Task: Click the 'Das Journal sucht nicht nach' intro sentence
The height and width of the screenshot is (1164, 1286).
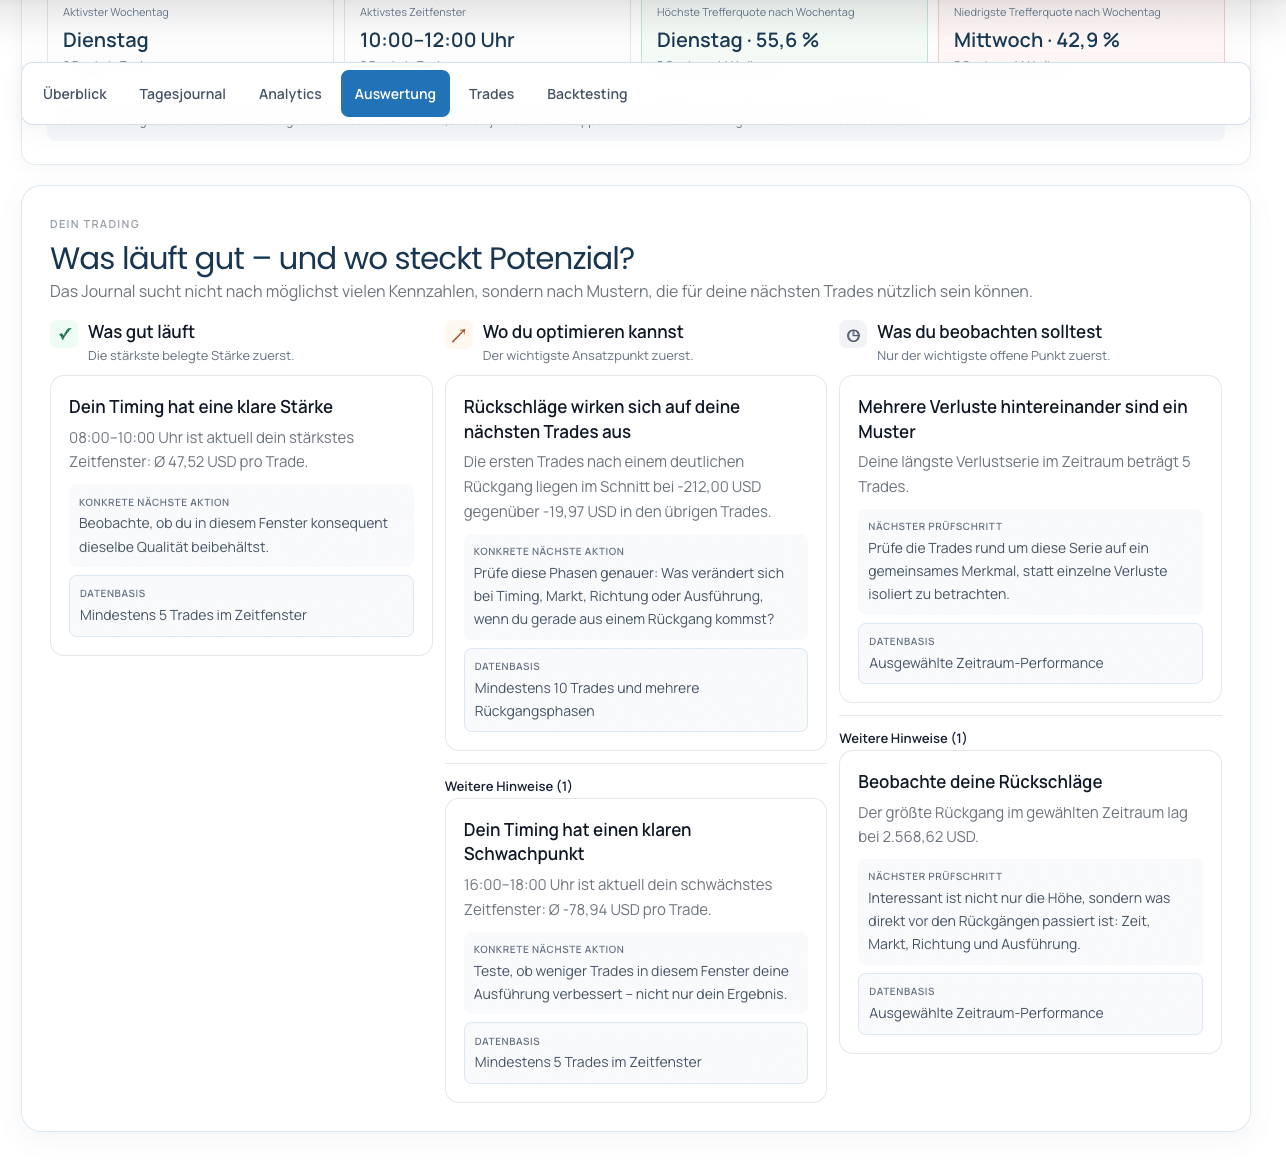Action: (541, 292)
